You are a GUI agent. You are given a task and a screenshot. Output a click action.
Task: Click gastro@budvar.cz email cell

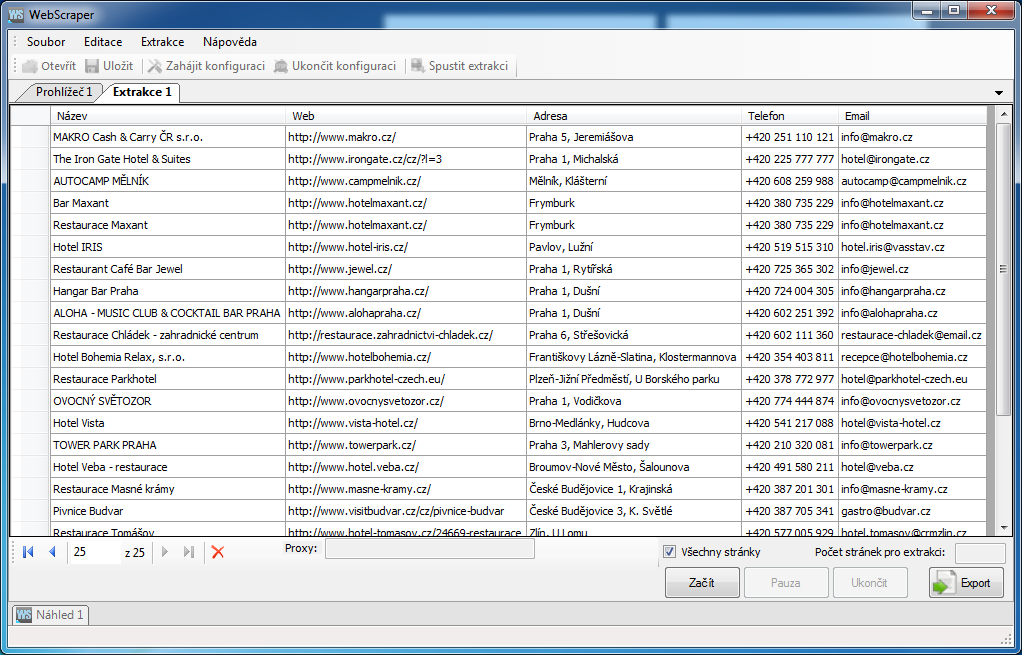pos(912,511)
